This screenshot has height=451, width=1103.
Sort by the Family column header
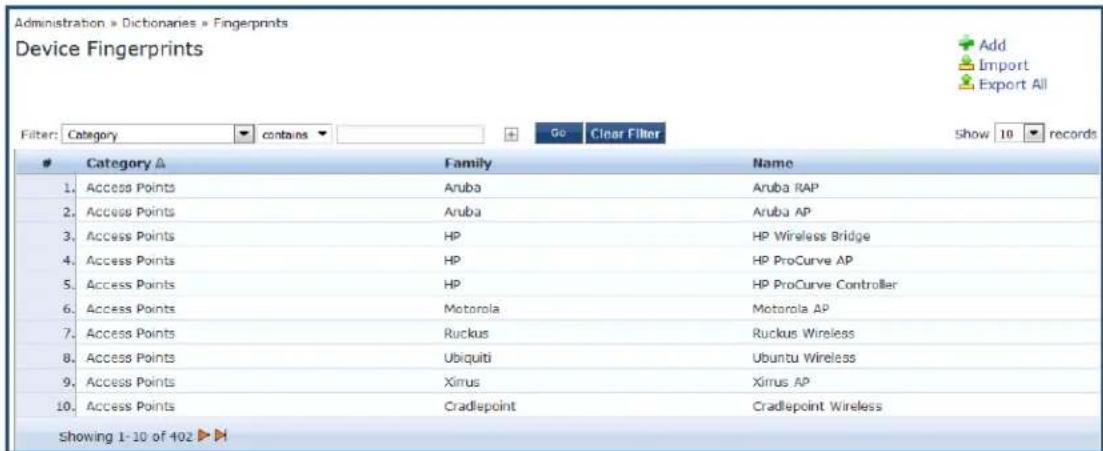pyautogui.click(x=468, y=163)
